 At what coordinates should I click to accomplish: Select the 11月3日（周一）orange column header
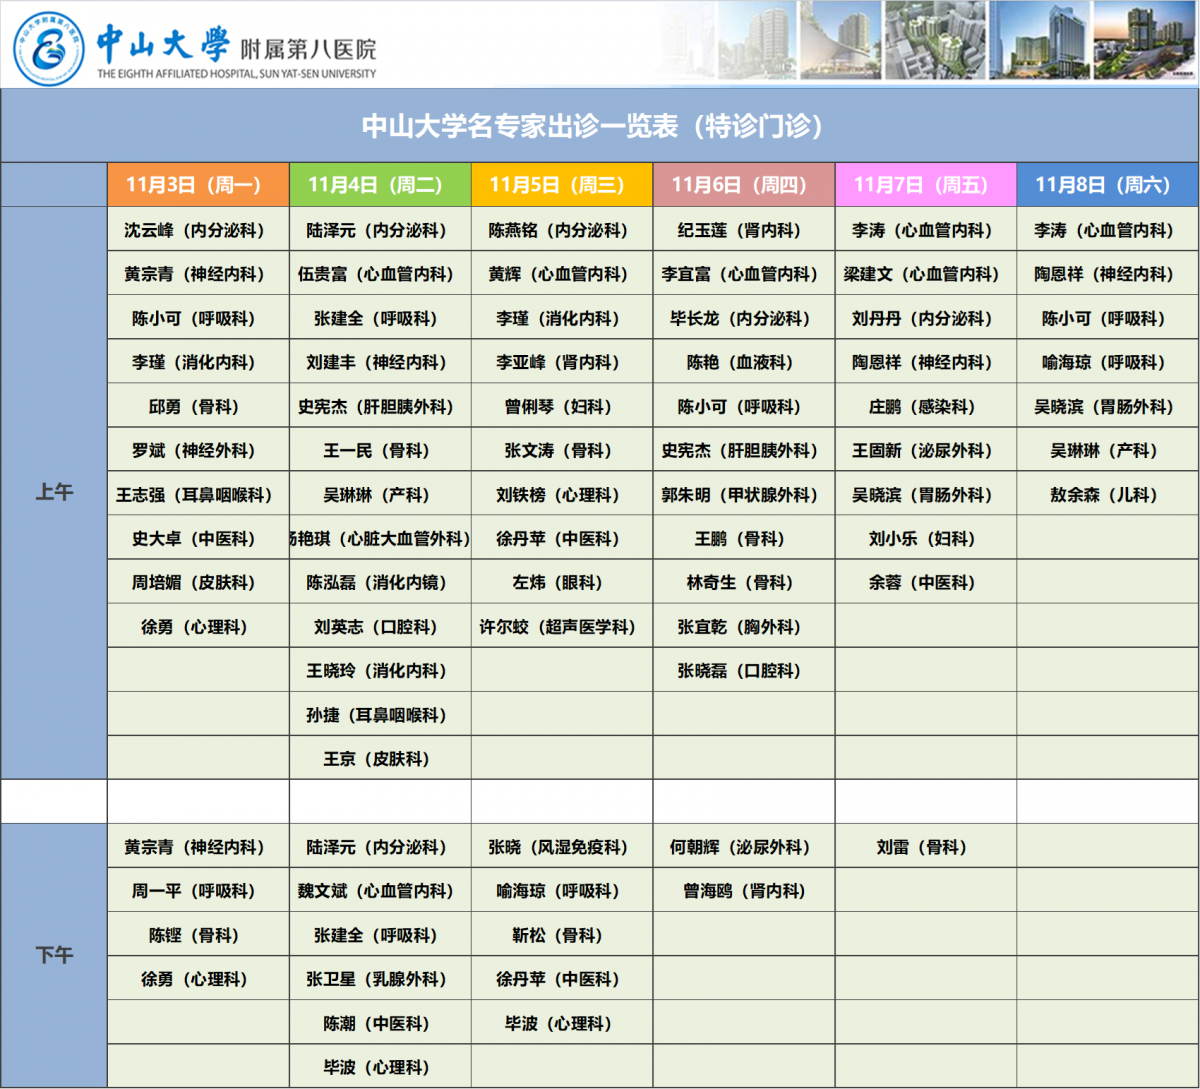tap(197, 184)
